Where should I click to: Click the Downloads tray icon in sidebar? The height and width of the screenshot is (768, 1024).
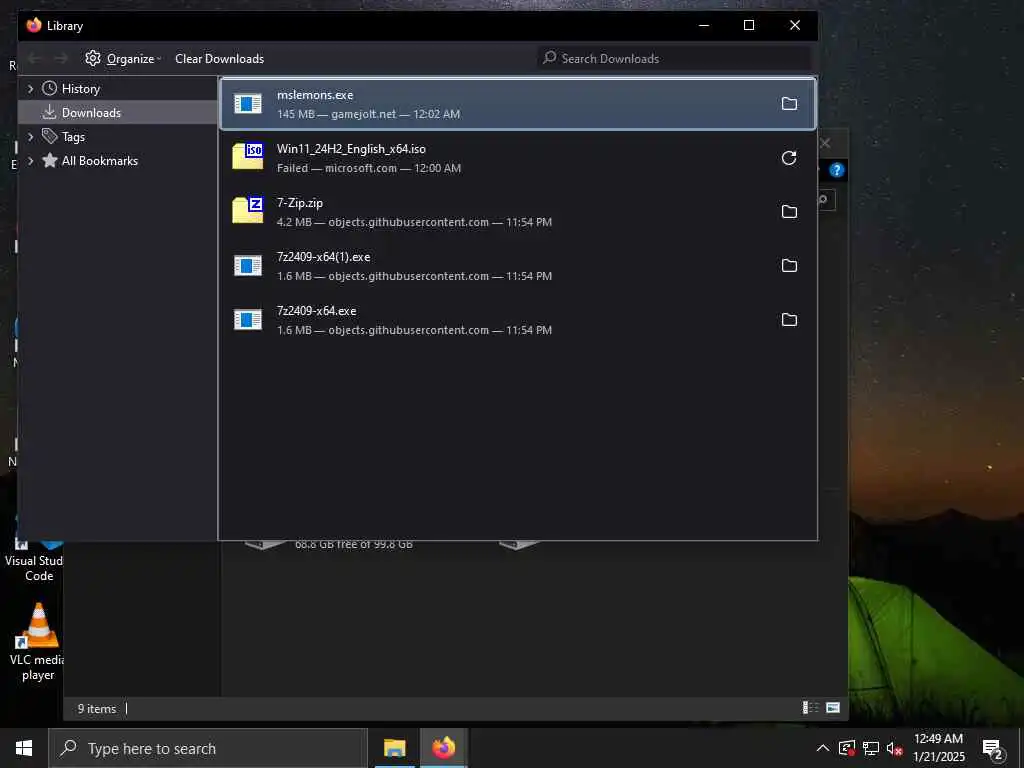tap(50, 112)
